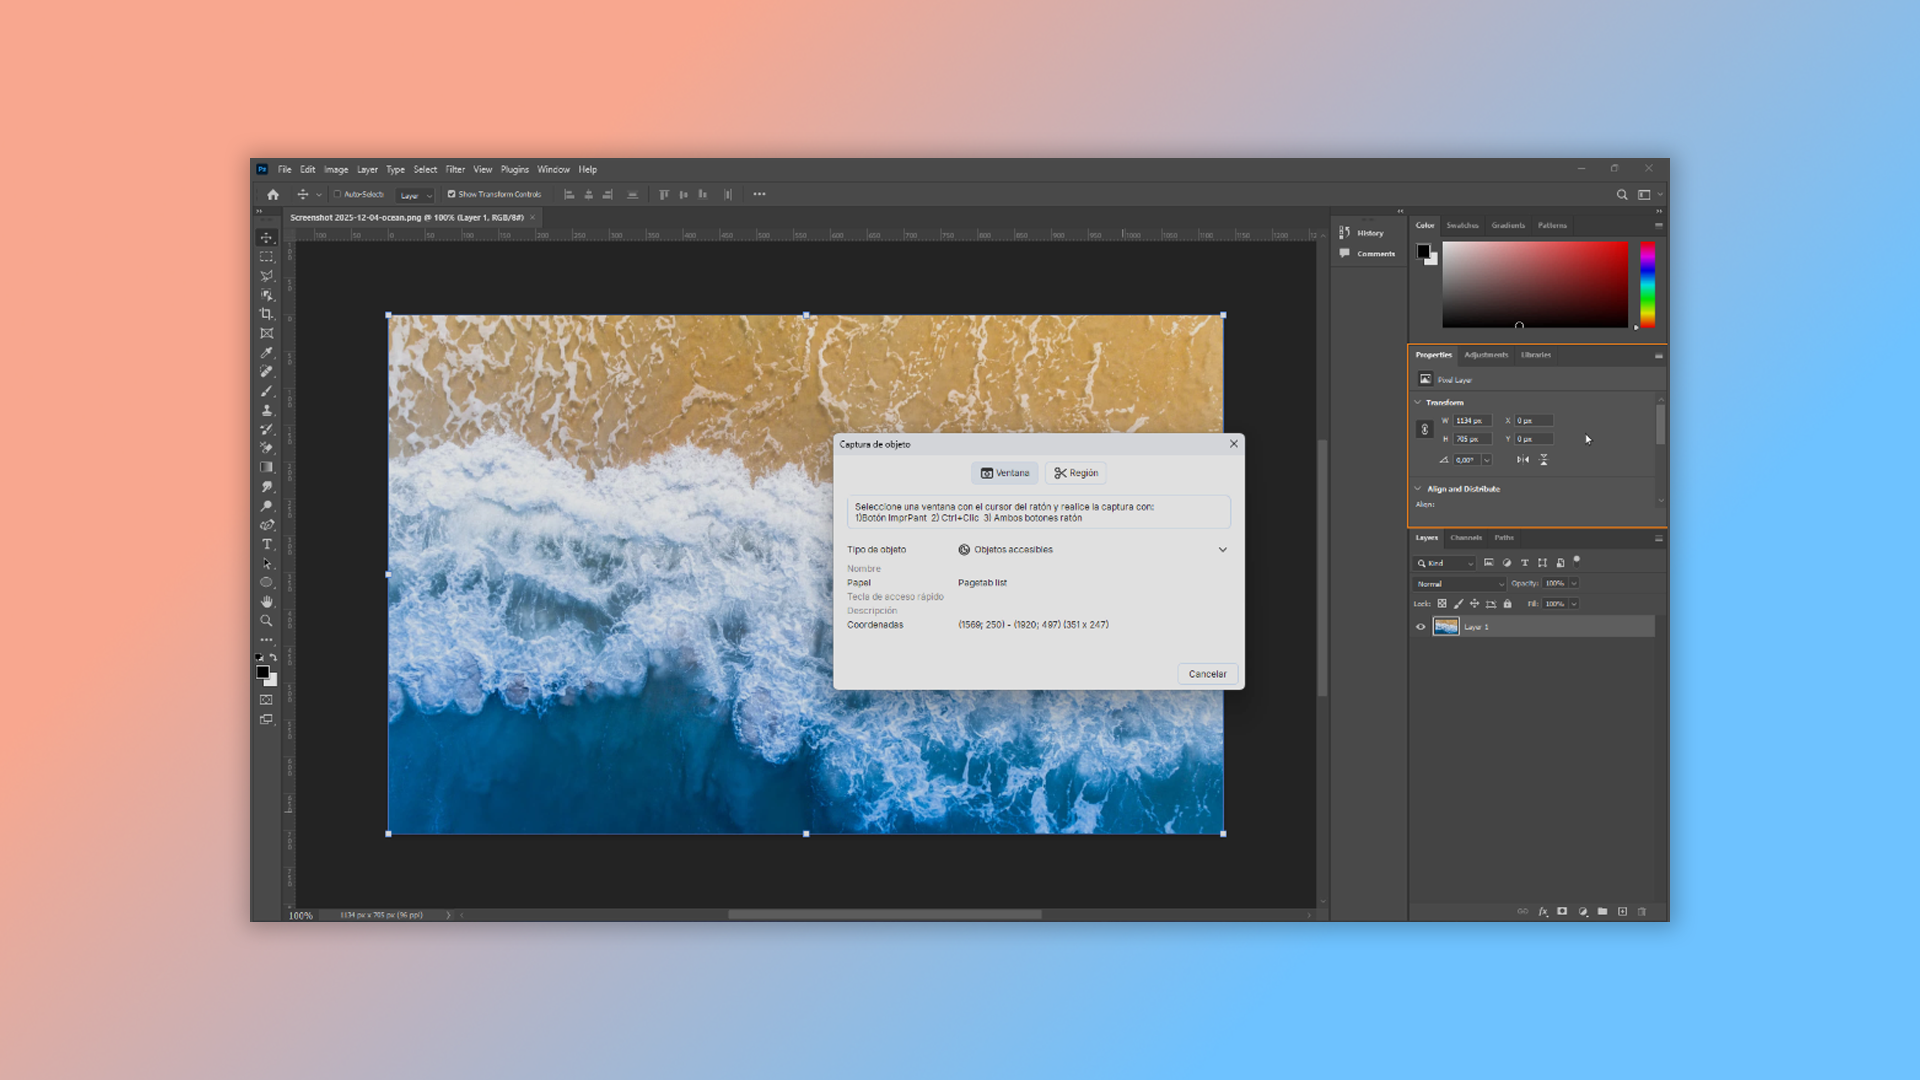Enable the Auto-Select checkbox

338,194
